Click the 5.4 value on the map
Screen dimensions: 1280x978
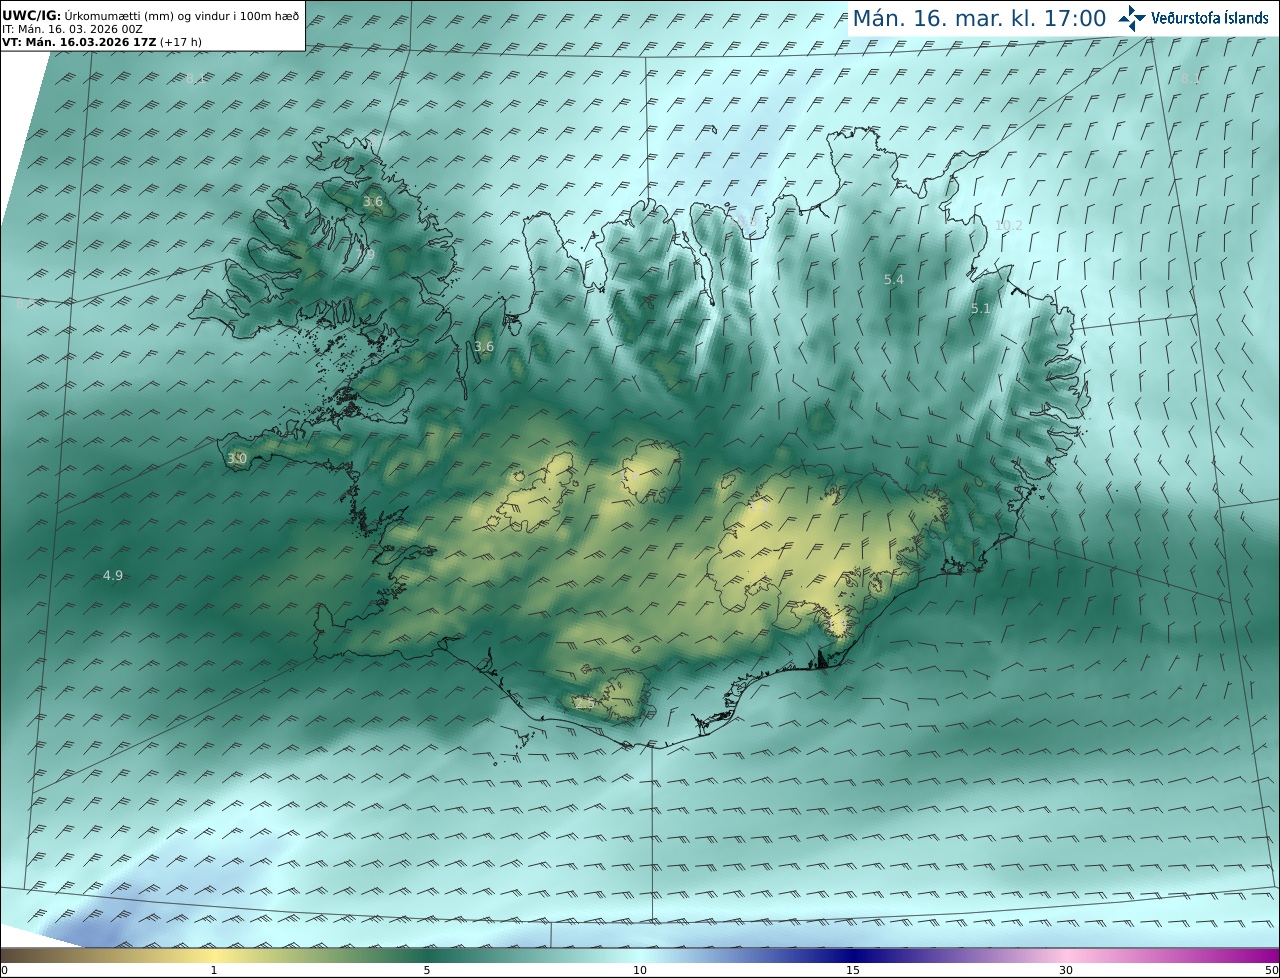pyautogui.click(x=894, y=280)
